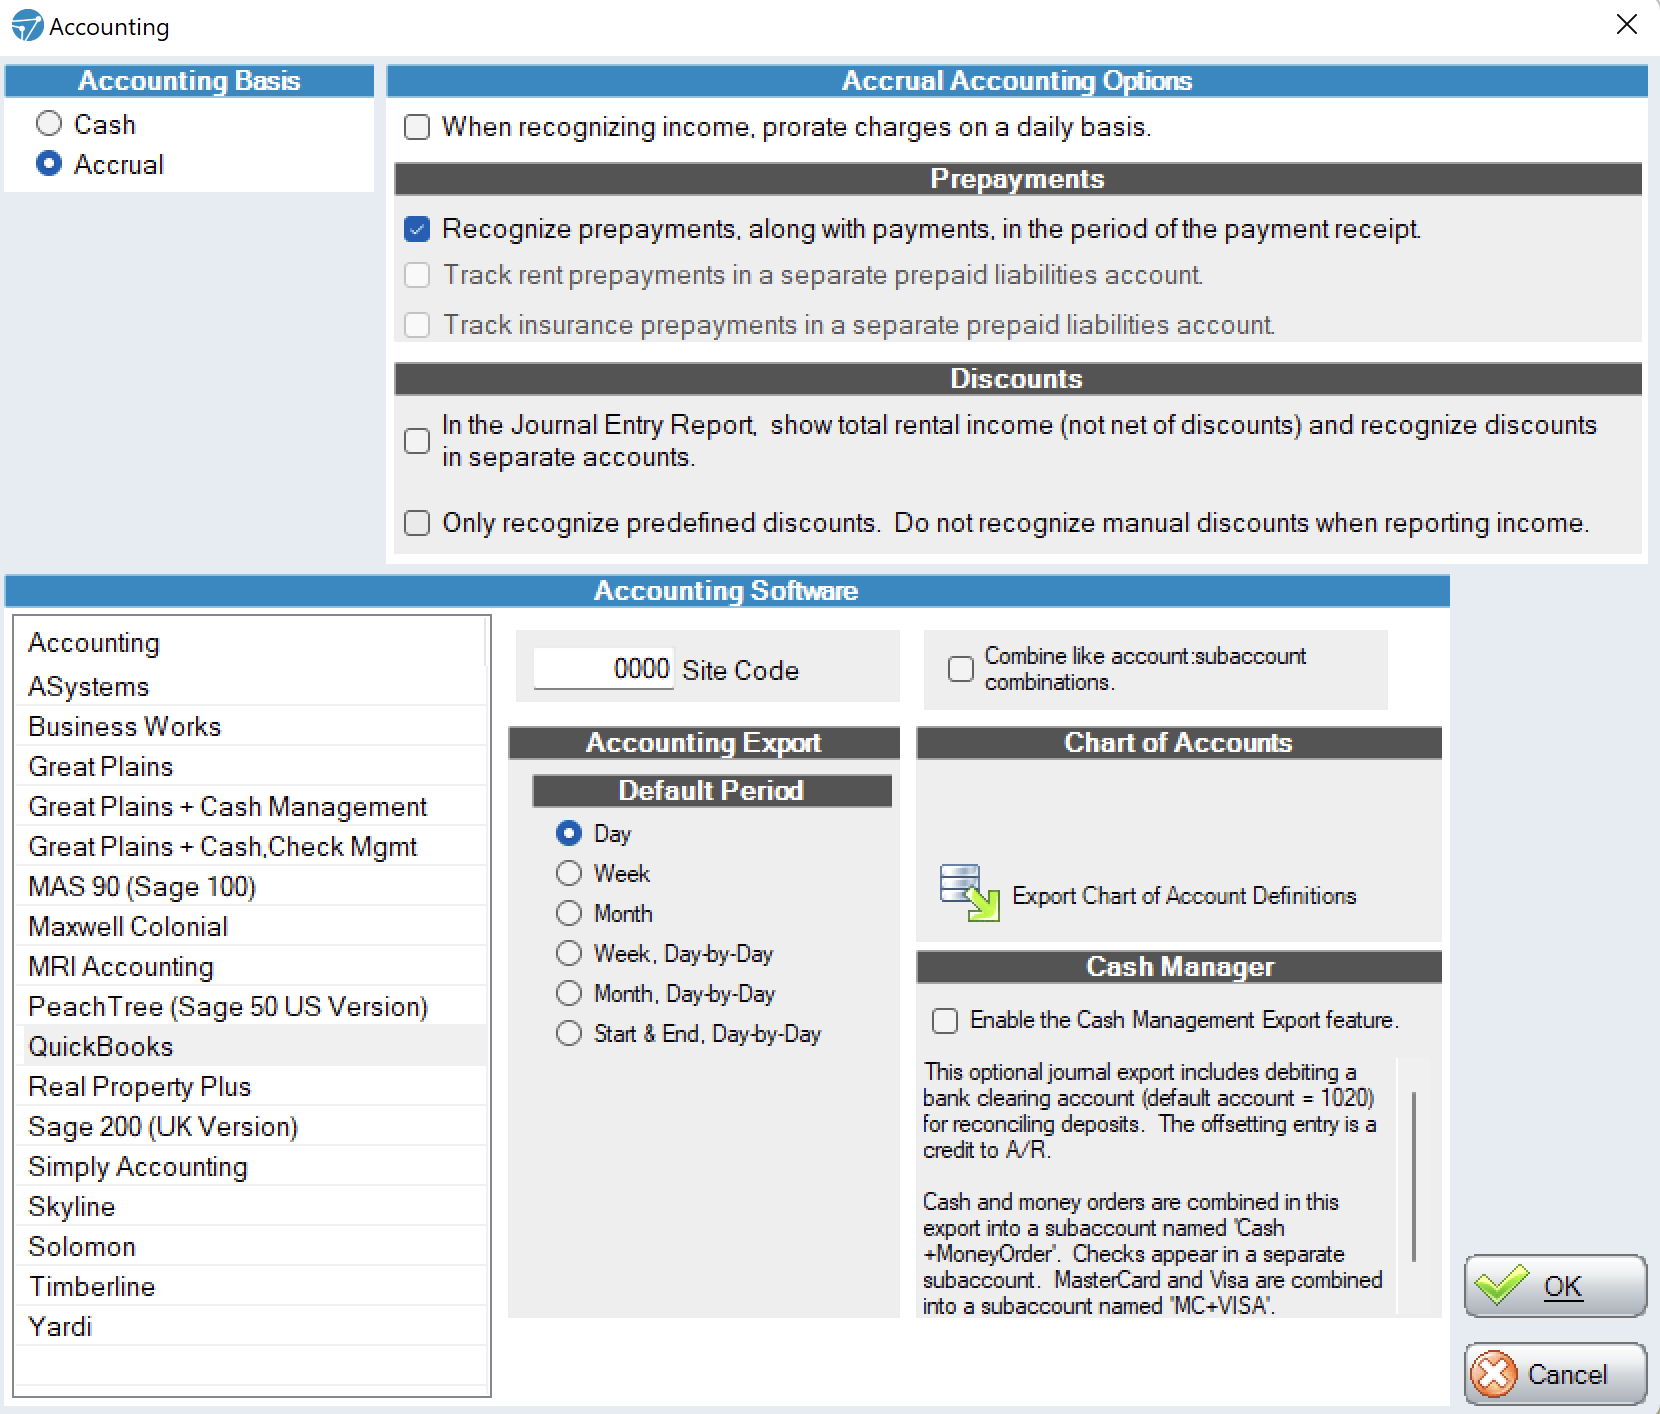The image size is (1660, 1414).
Task: Click the Accounting app logo in title bar
Action: pos(27,26)
